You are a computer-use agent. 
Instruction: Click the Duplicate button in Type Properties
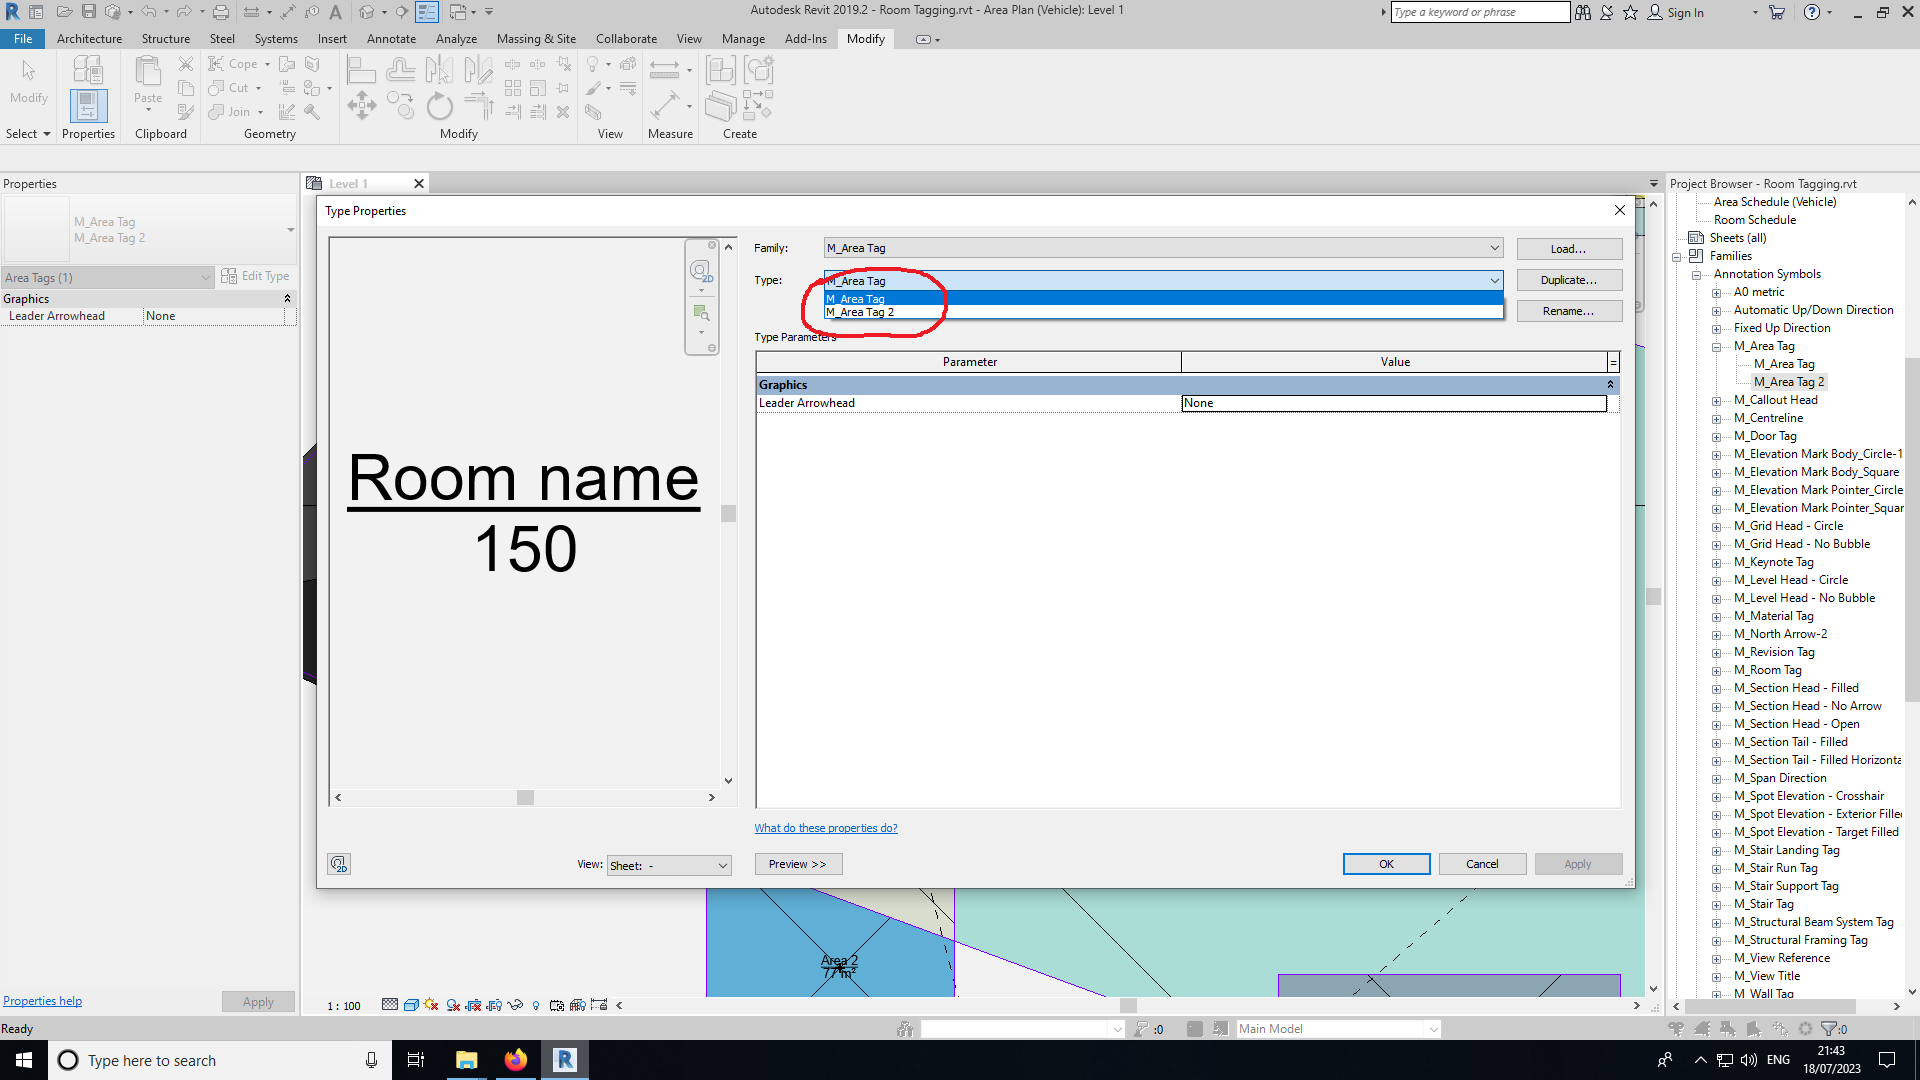coord(1568,280)
